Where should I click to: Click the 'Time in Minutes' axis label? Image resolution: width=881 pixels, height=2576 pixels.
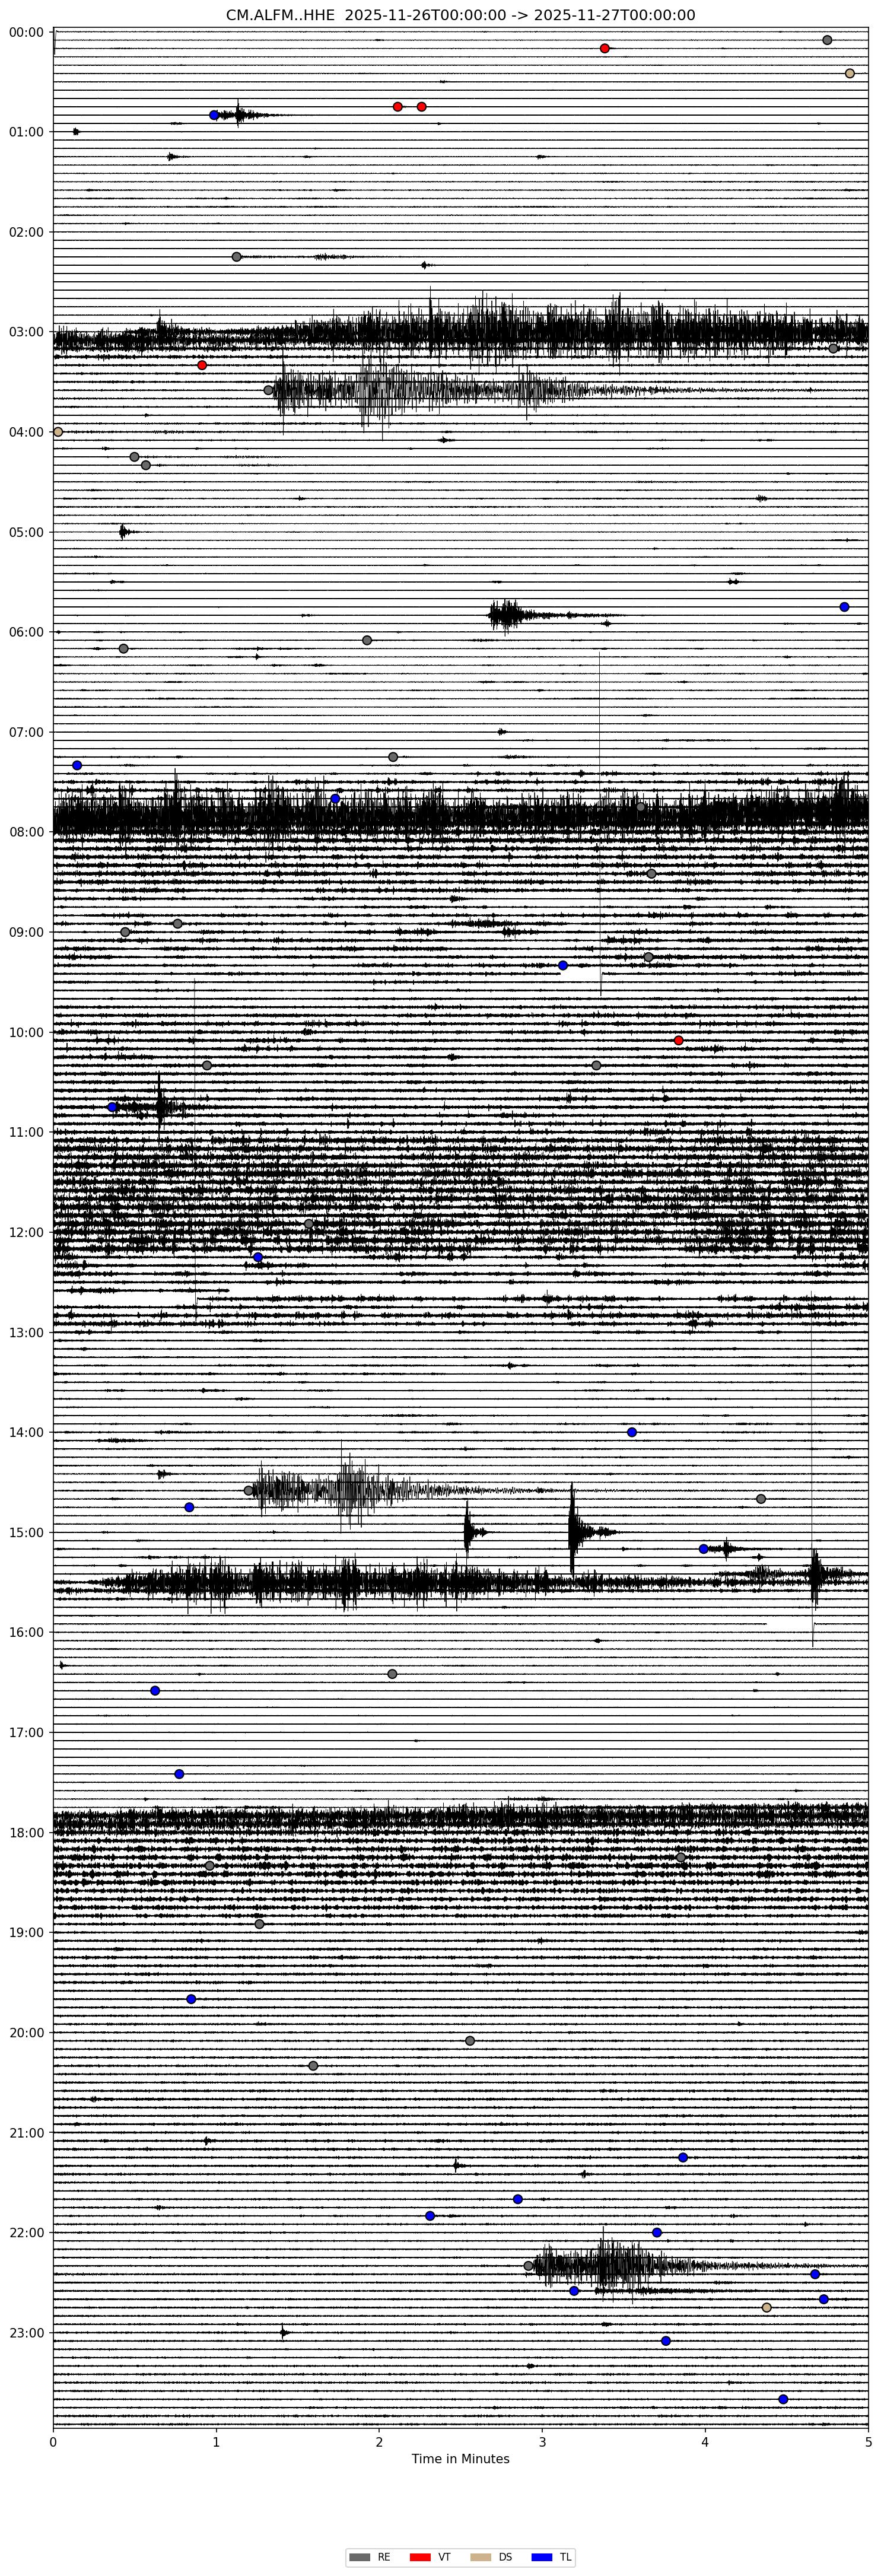click(x=460, y=2459)
